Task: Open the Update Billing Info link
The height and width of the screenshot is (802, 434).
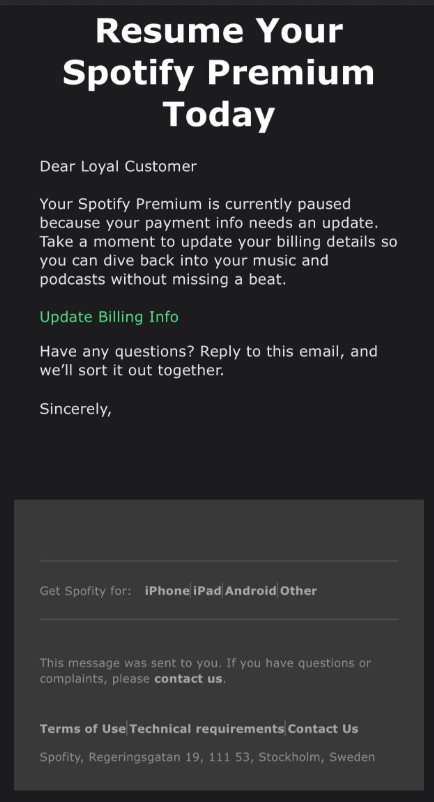Action: click(x=109, y=317)
